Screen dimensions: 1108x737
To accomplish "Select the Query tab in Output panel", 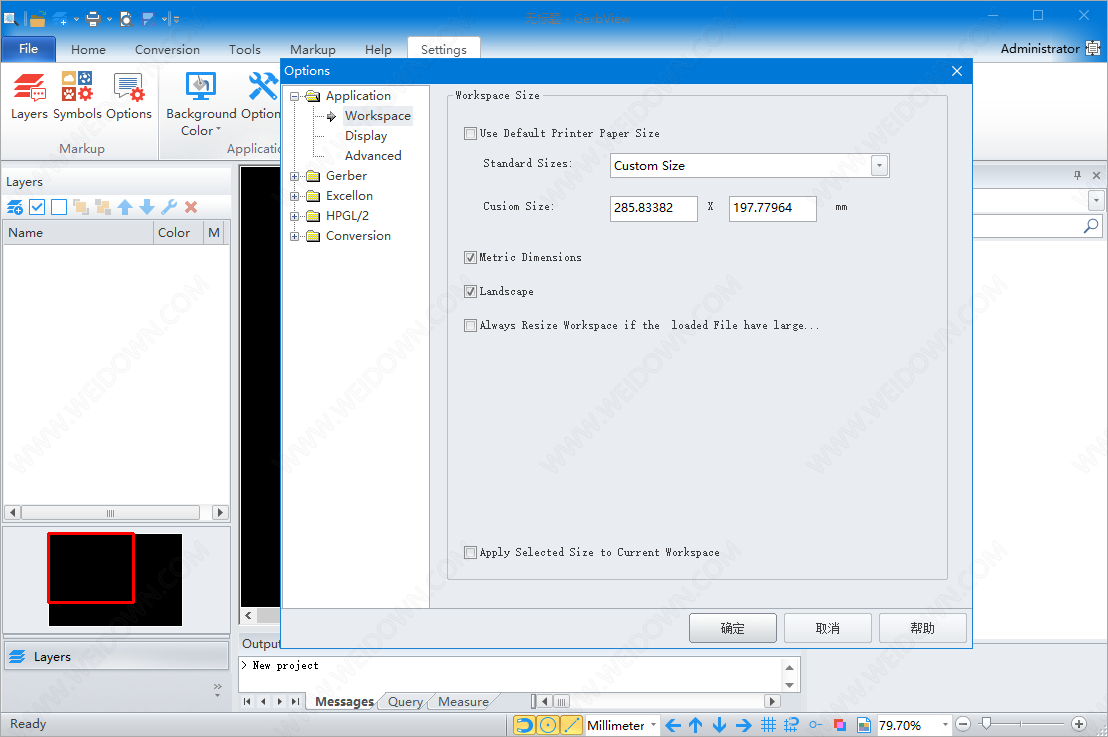I will [x=405, y=702].
